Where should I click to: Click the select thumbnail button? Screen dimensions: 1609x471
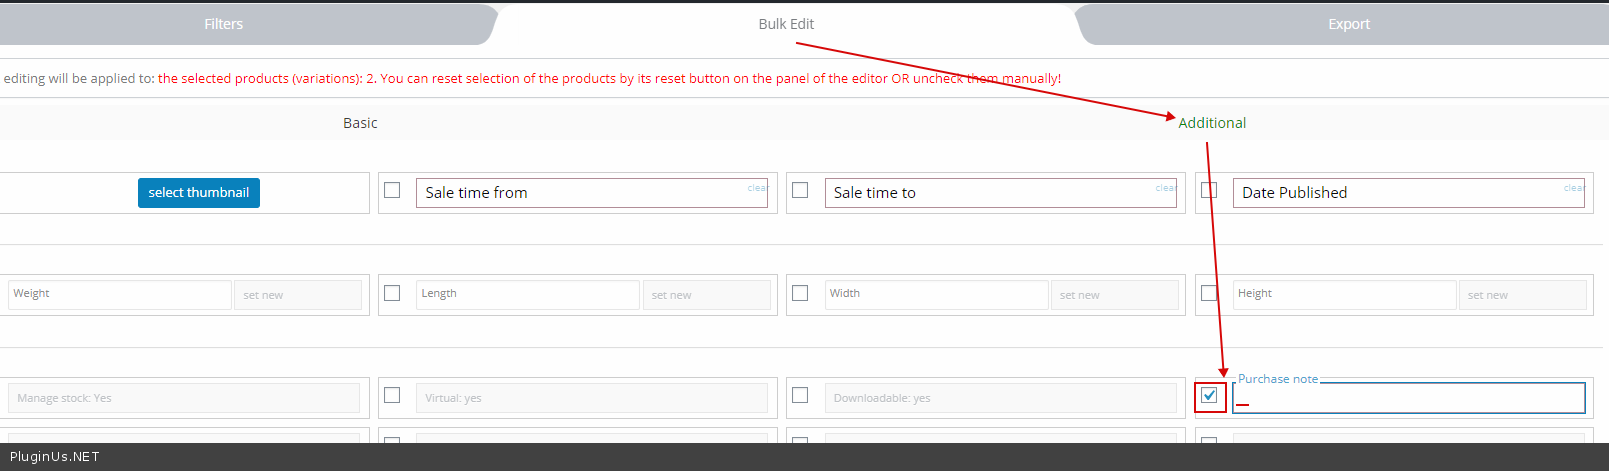coord(198,193)
